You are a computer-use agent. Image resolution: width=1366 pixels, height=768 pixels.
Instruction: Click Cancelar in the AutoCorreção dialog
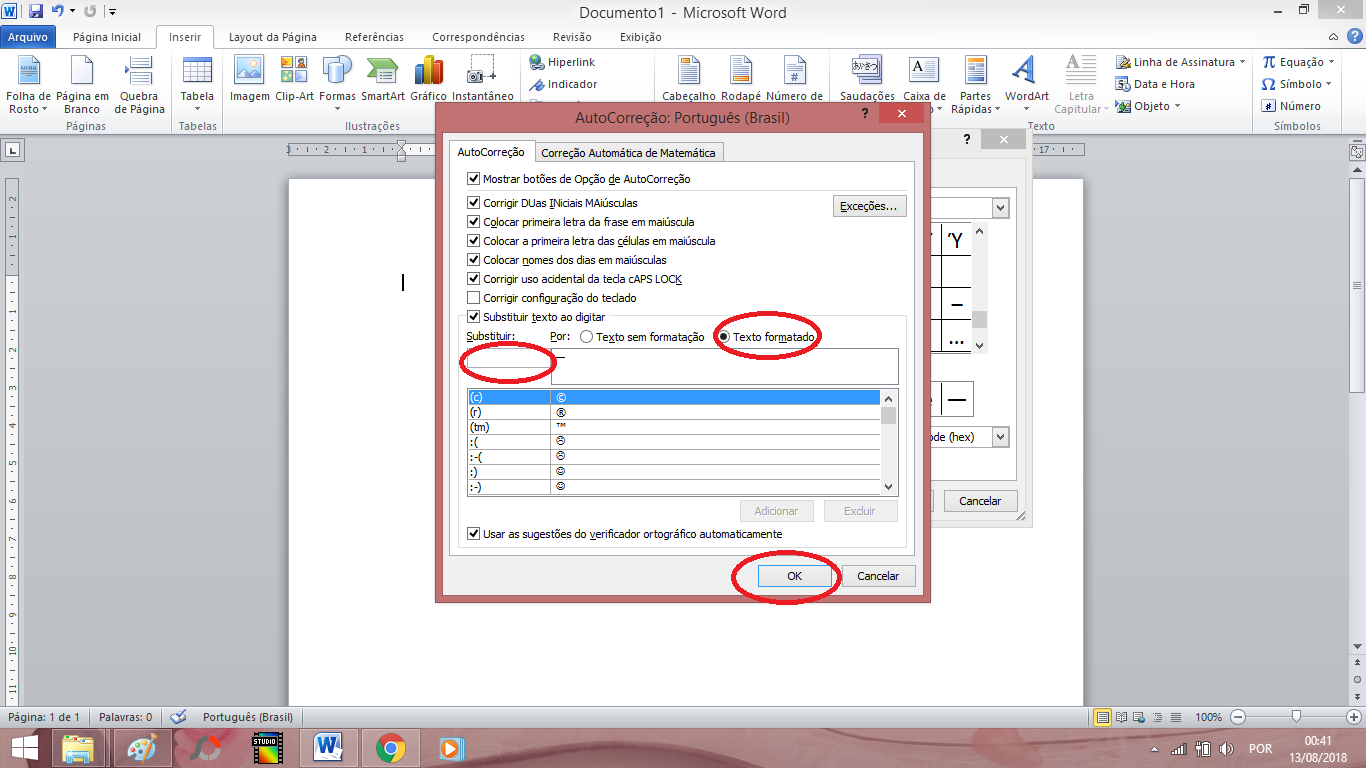pos(878,576)
